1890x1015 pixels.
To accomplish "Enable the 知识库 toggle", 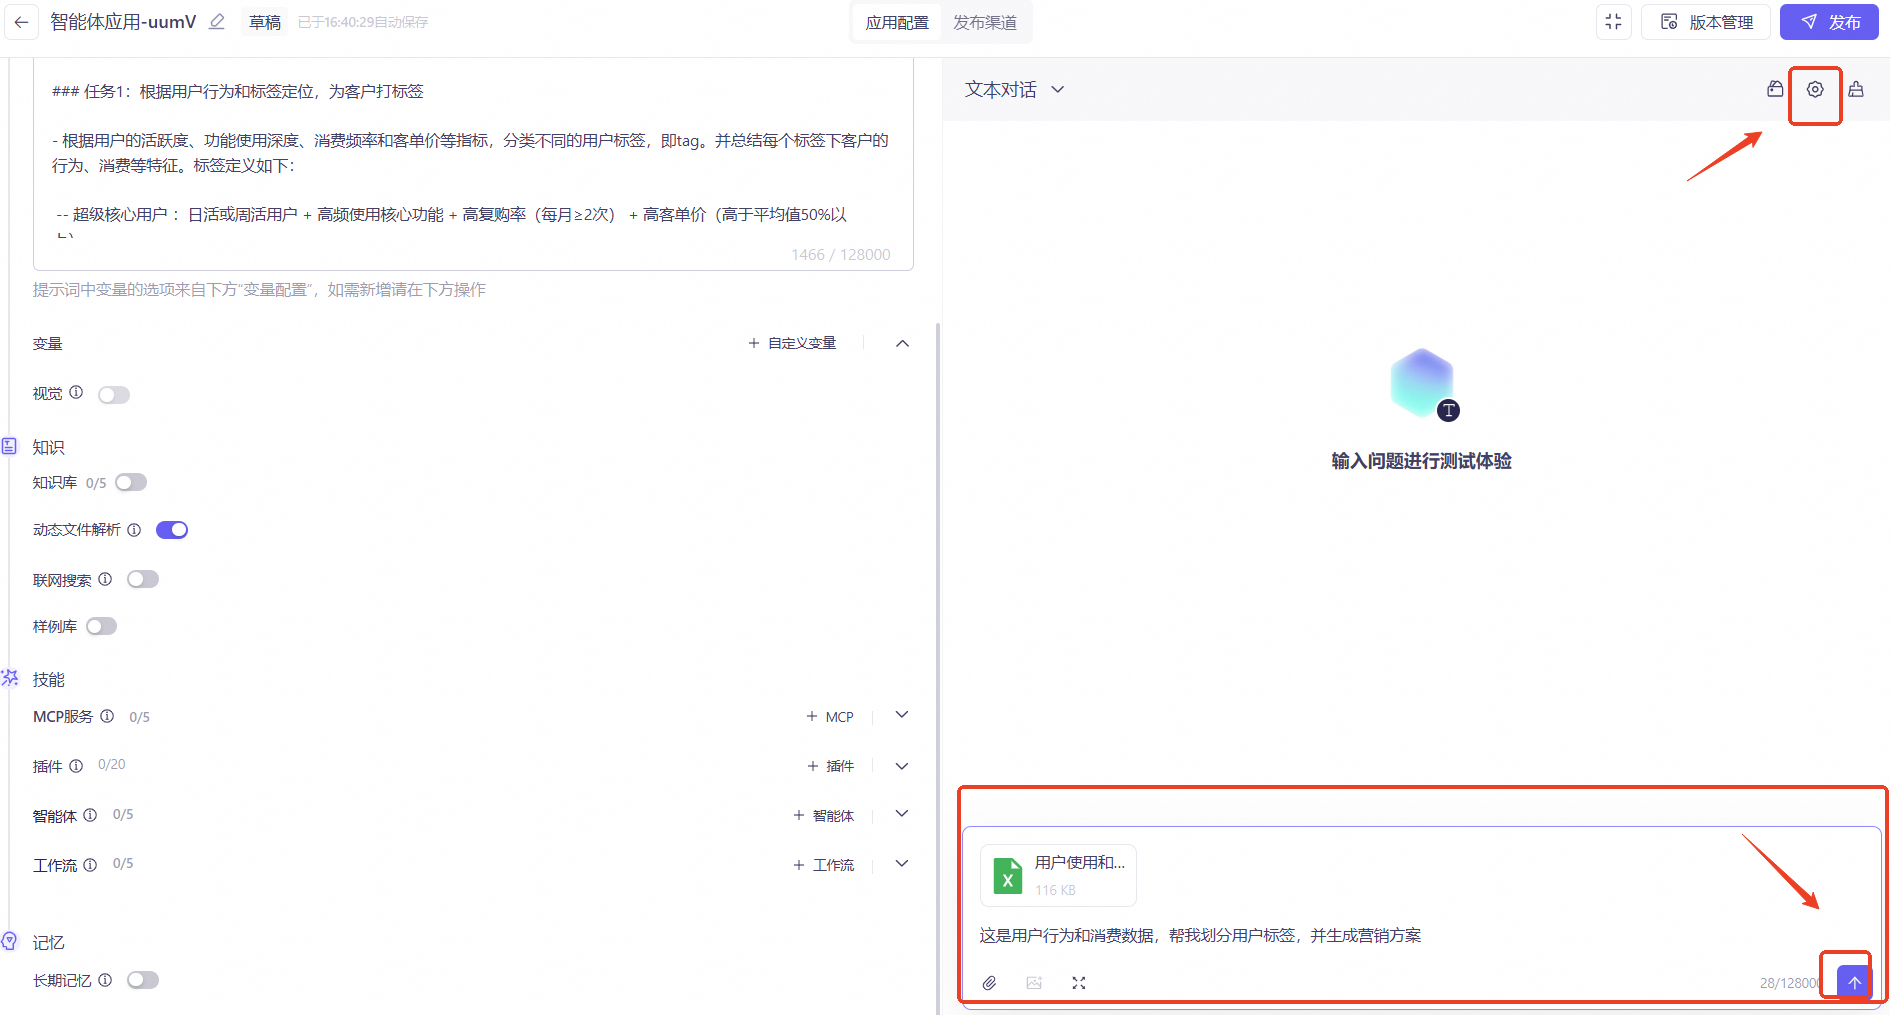I will (131, 483).
